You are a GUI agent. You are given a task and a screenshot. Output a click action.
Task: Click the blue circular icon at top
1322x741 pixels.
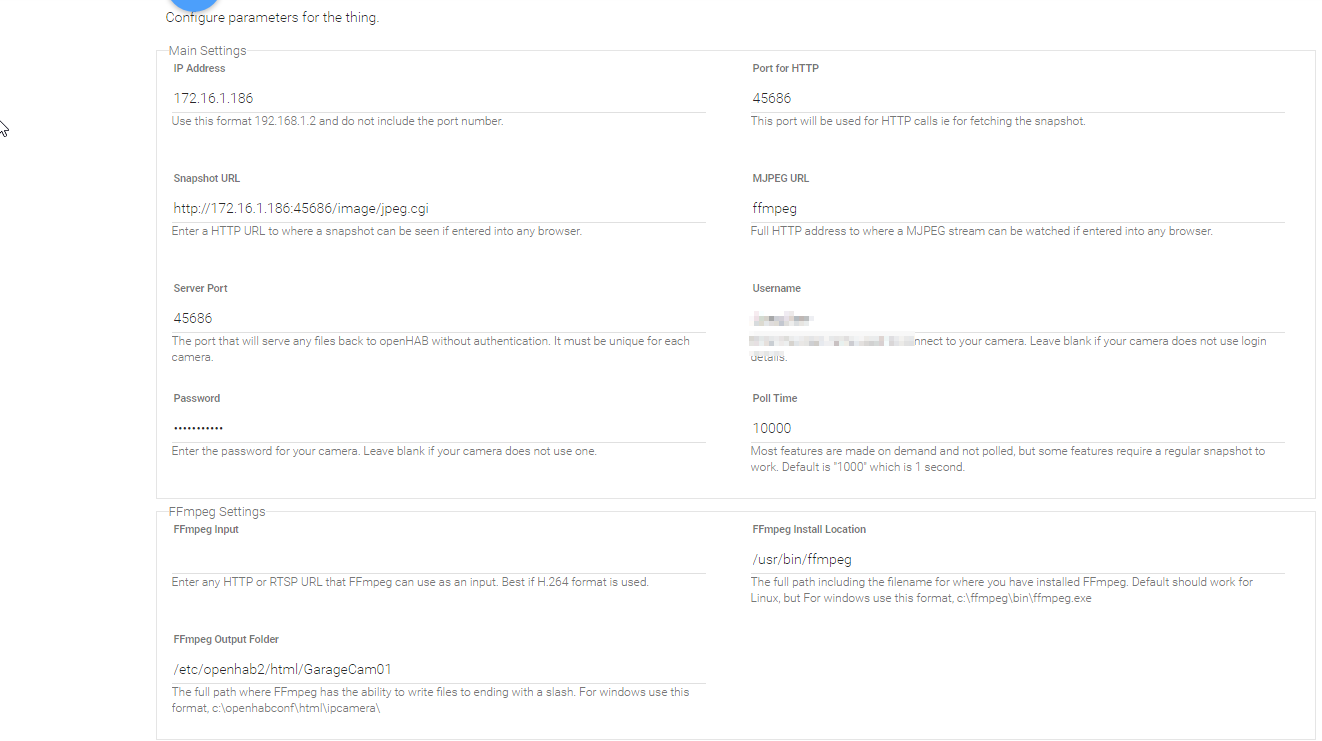pyautogui.click(x=193, y=3)
